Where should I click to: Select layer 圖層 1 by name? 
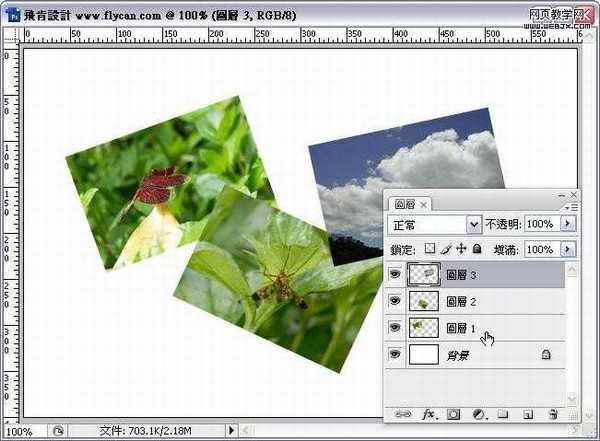click(x=461, y=328)
